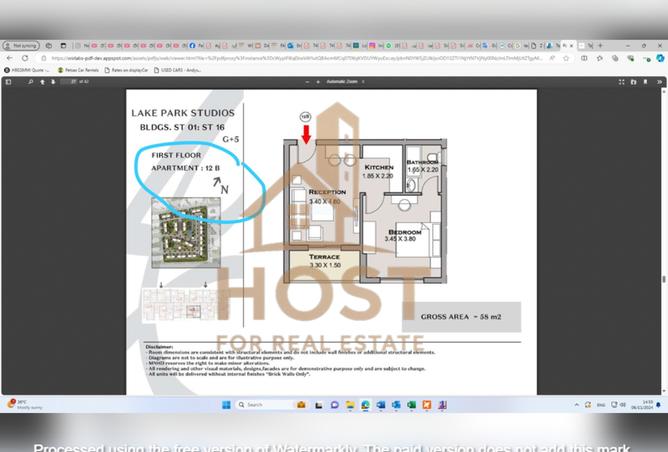Open the Windows Start menu
Viewport: 668px width, 452px height.
tap(226, 405)
